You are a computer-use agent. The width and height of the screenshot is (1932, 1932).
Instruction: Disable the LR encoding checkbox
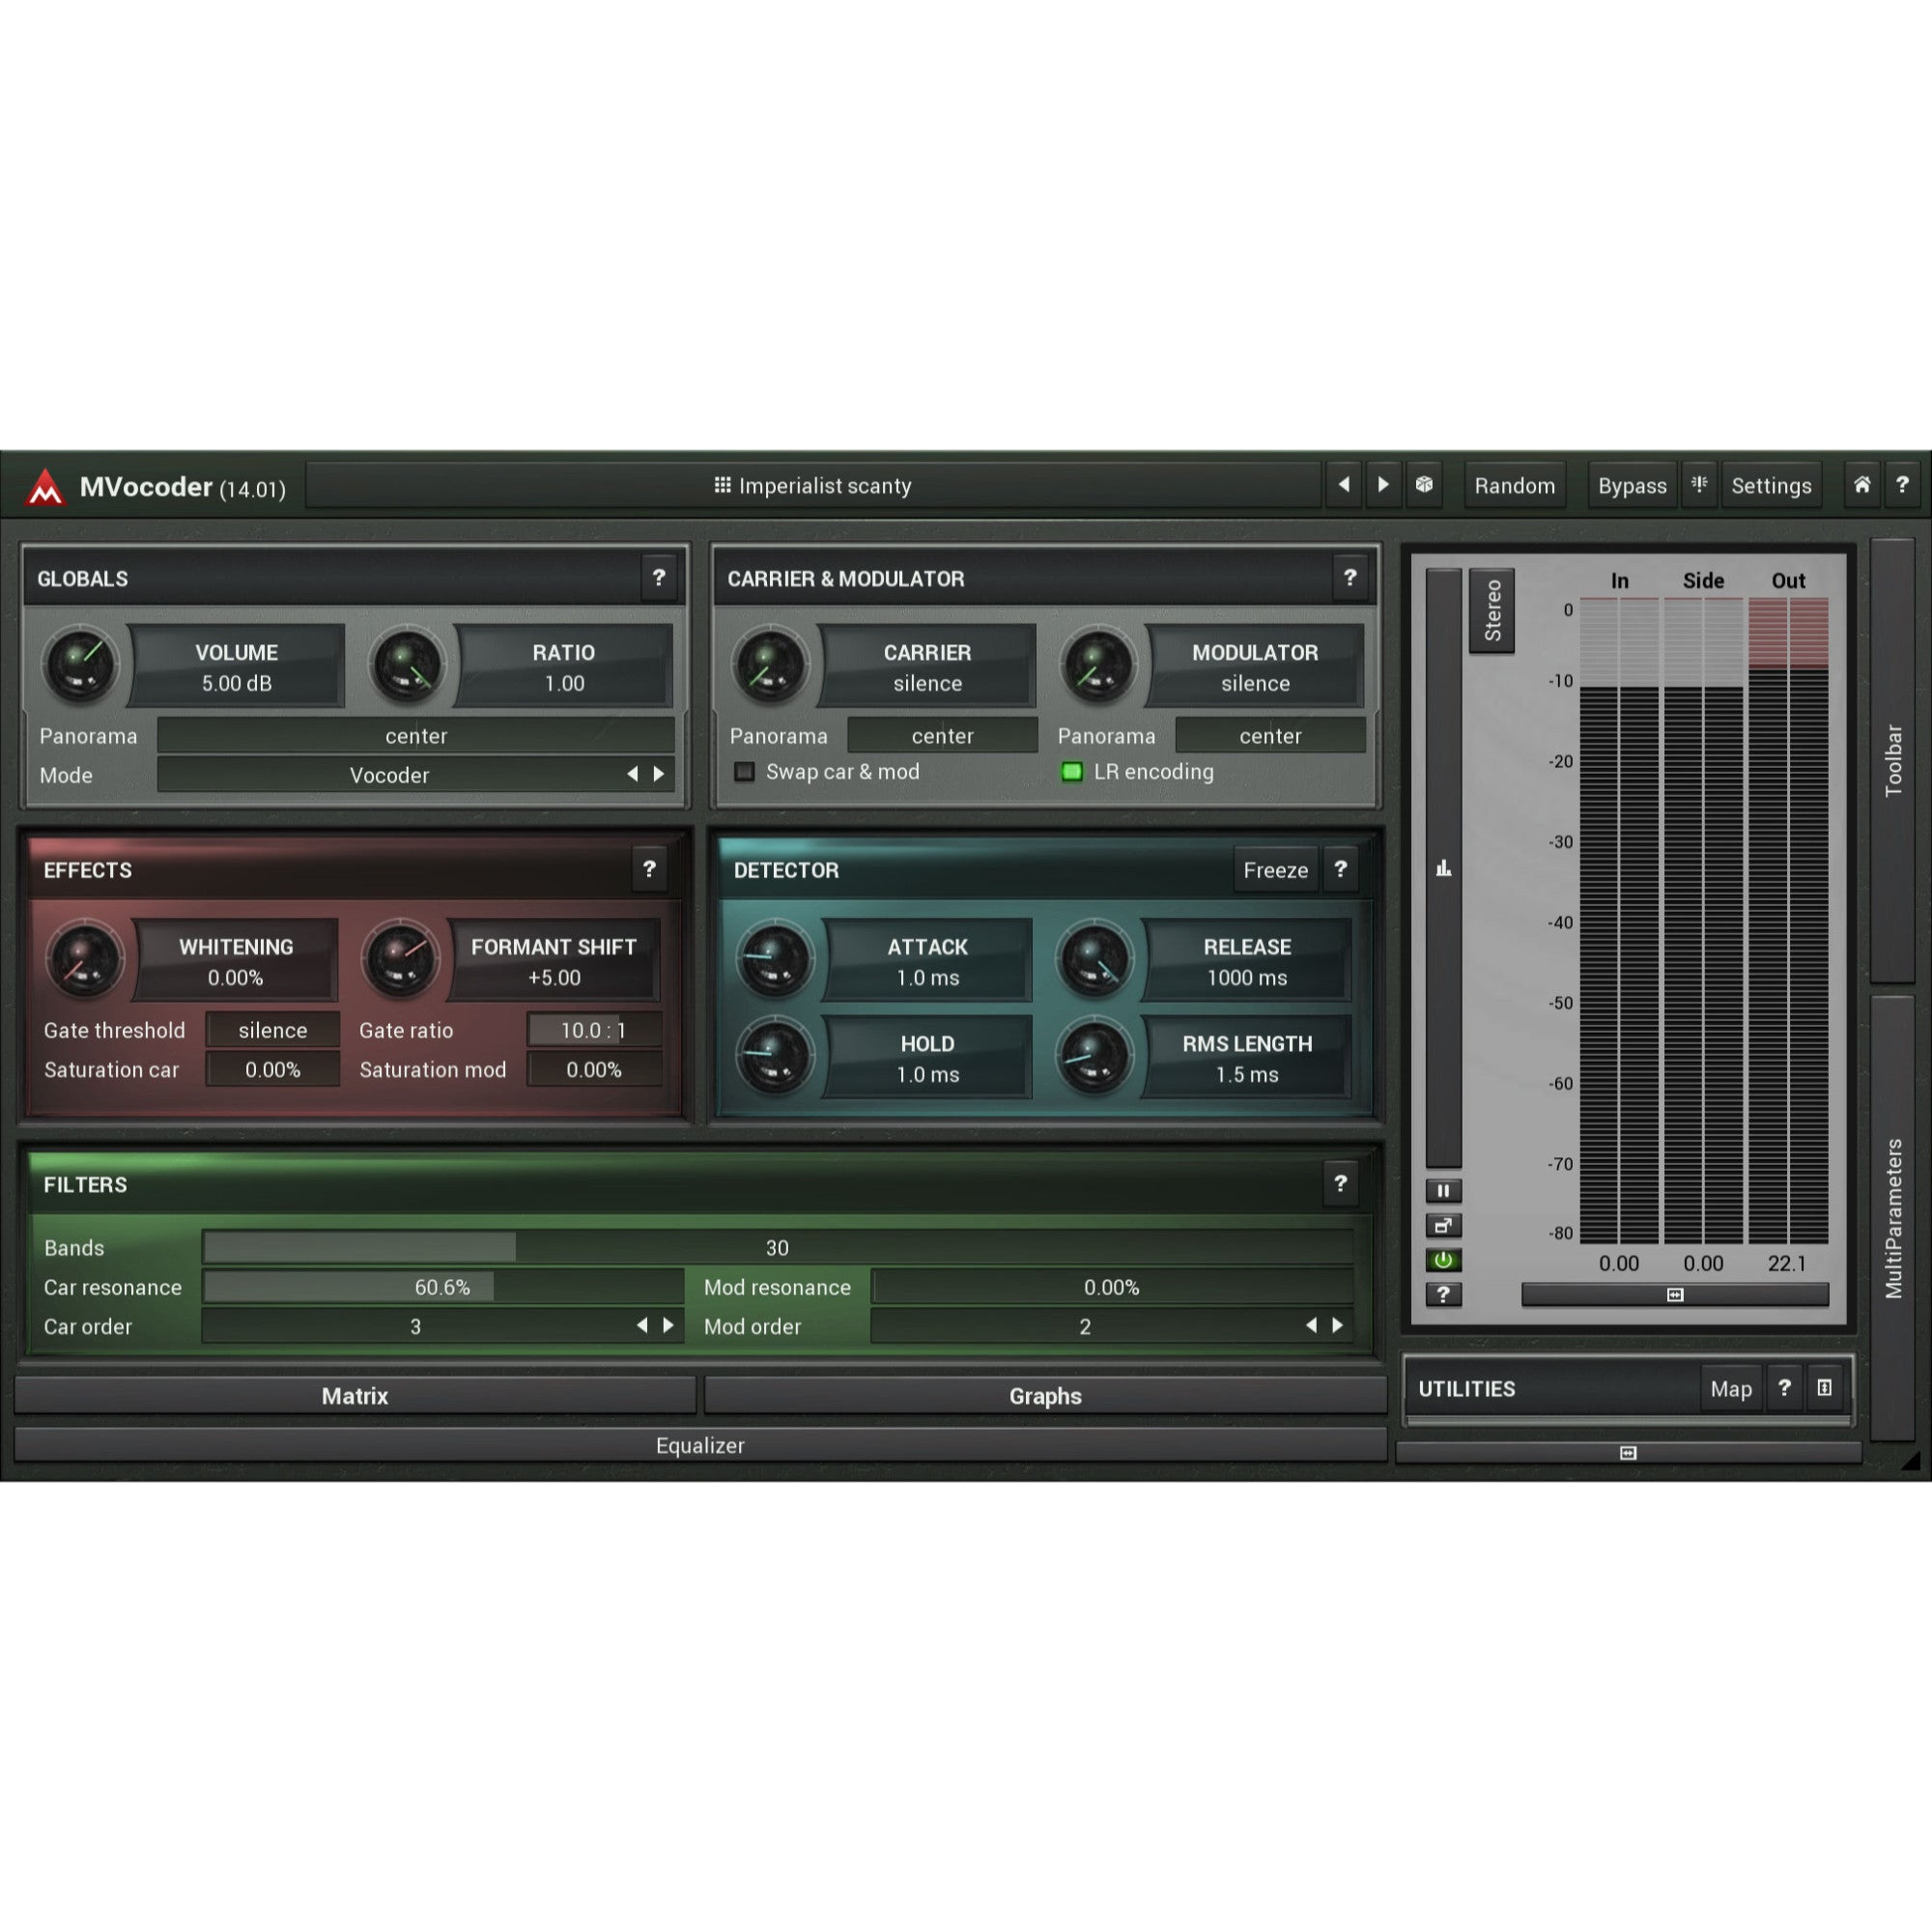(1072, 772)
